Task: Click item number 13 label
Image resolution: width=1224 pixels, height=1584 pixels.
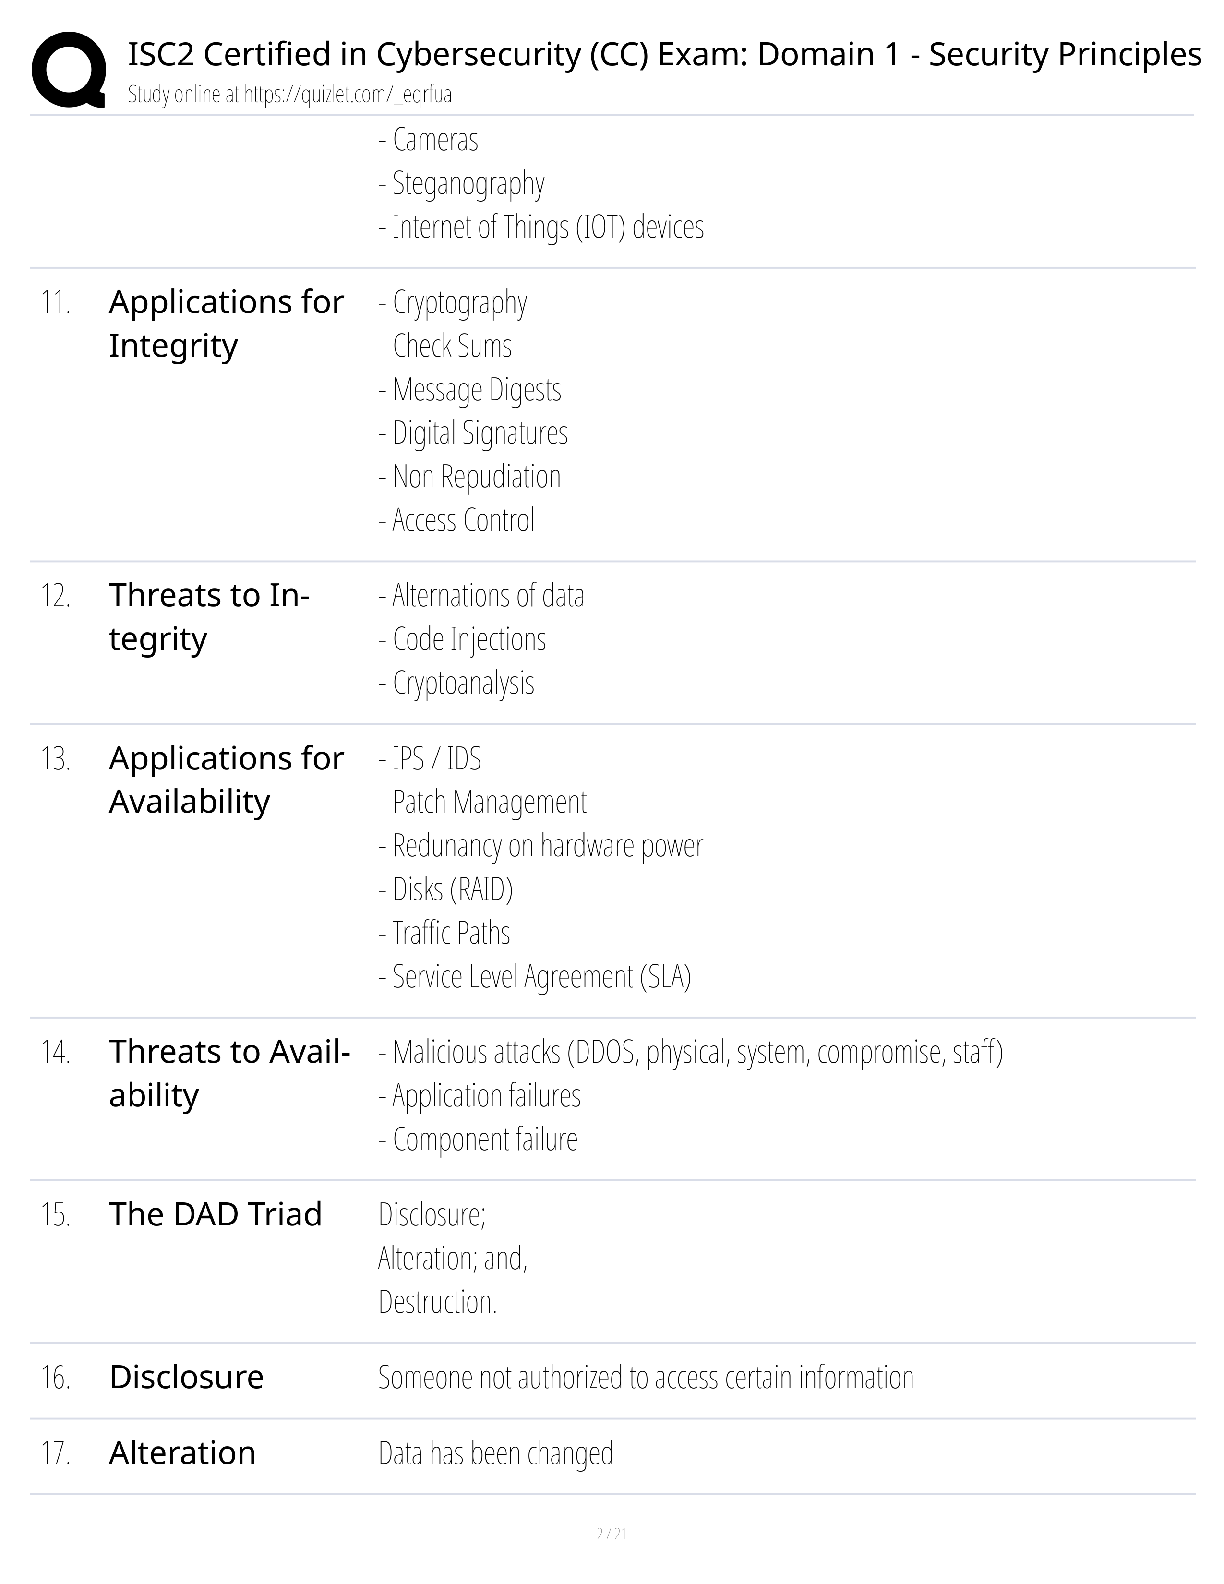Action: coord(56,759)
